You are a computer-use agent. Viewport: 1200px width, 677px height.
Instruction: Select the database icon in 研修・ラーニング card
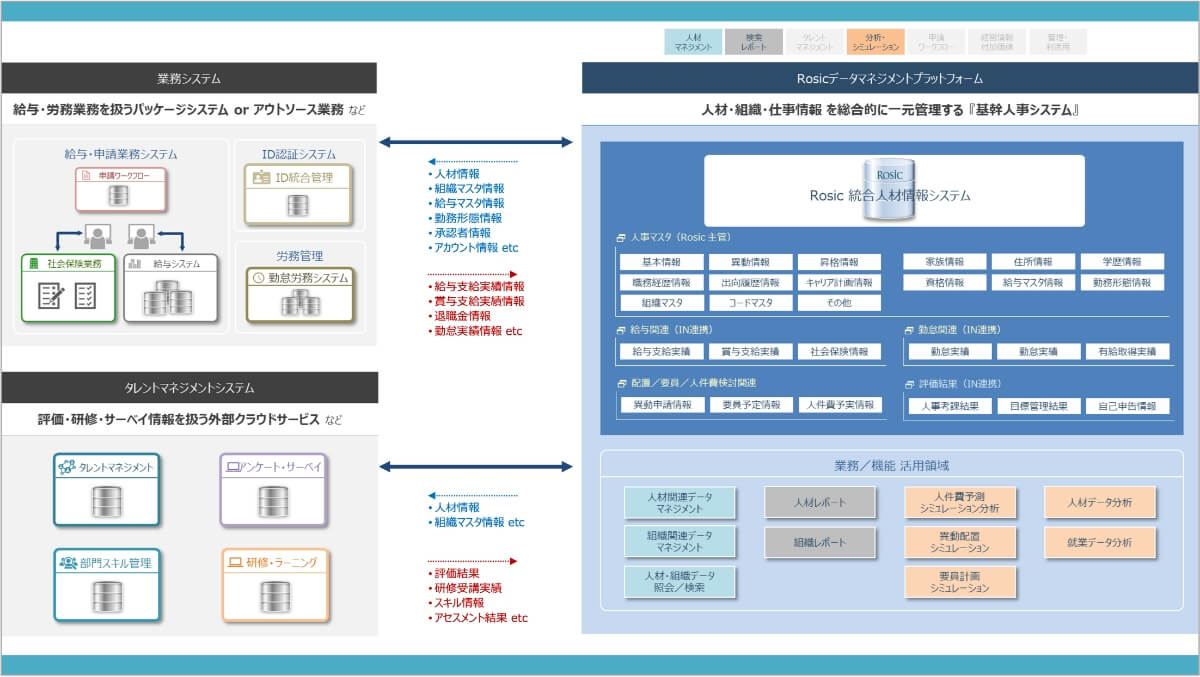point(273,597)
